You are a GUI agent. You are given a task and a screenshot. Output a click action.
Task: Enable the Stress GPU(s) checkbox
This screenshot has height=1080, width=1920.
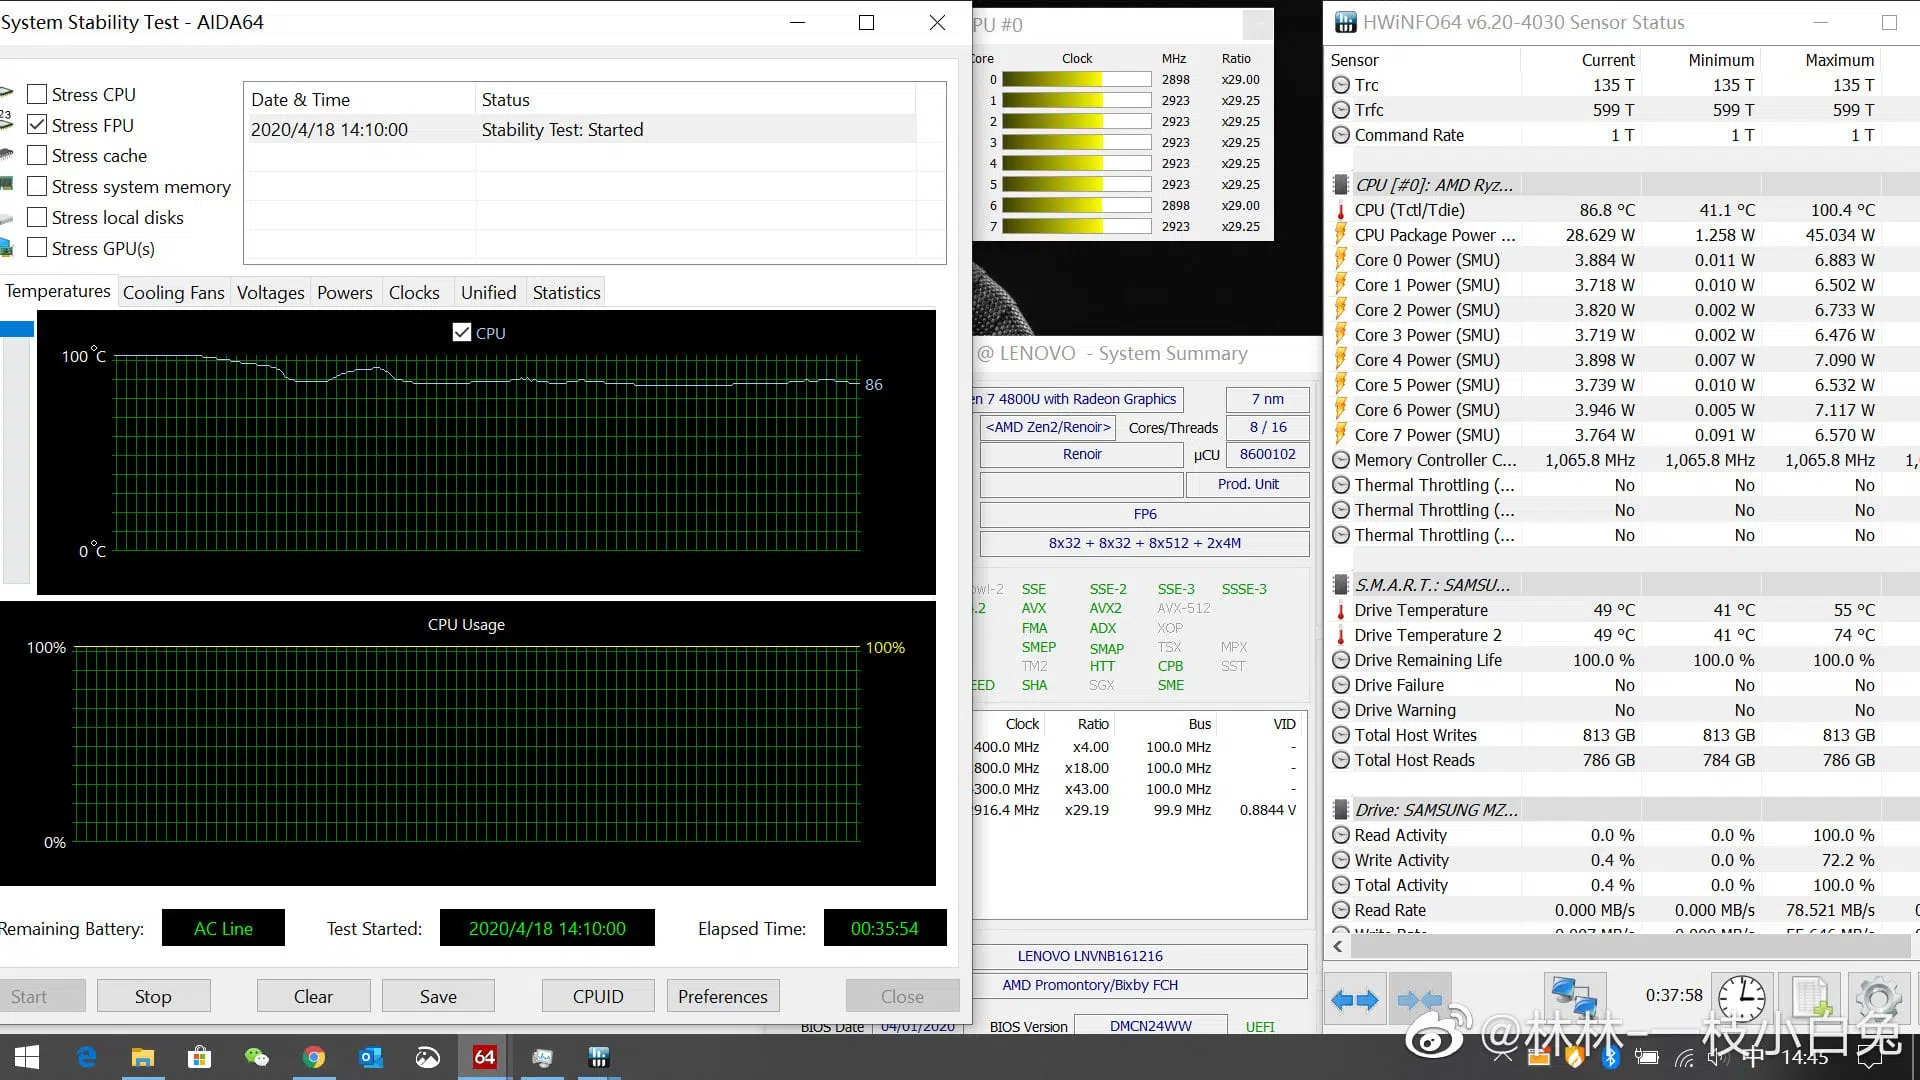point(37,248)
